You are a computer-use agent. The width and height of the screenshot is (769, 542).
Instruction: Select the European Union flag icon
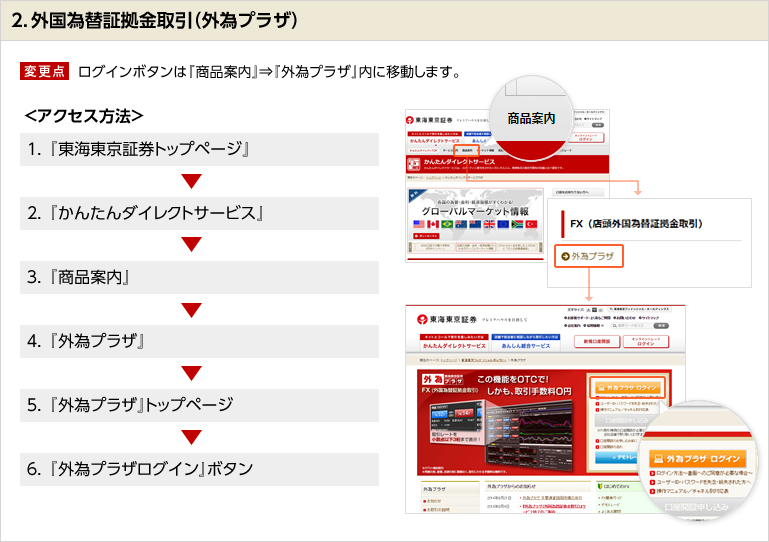click(x=503, y=224)
